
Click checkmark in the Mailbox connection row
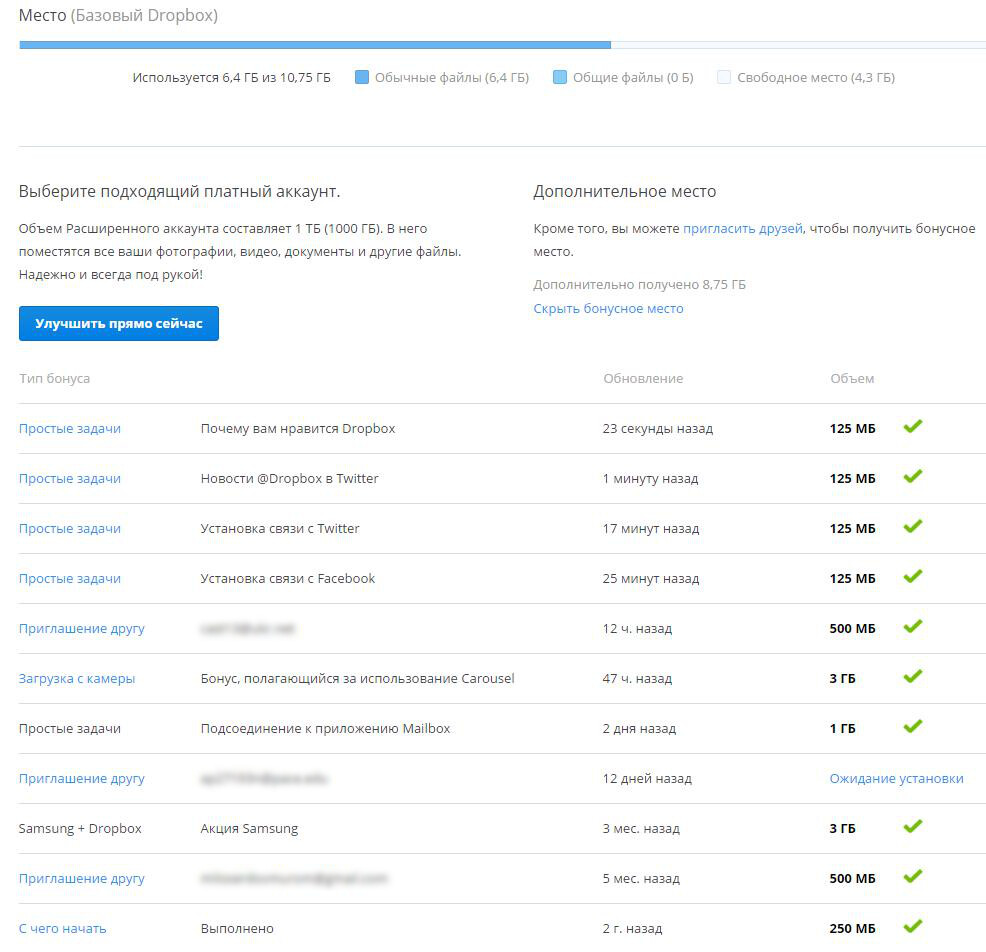[x=912, y=727]
